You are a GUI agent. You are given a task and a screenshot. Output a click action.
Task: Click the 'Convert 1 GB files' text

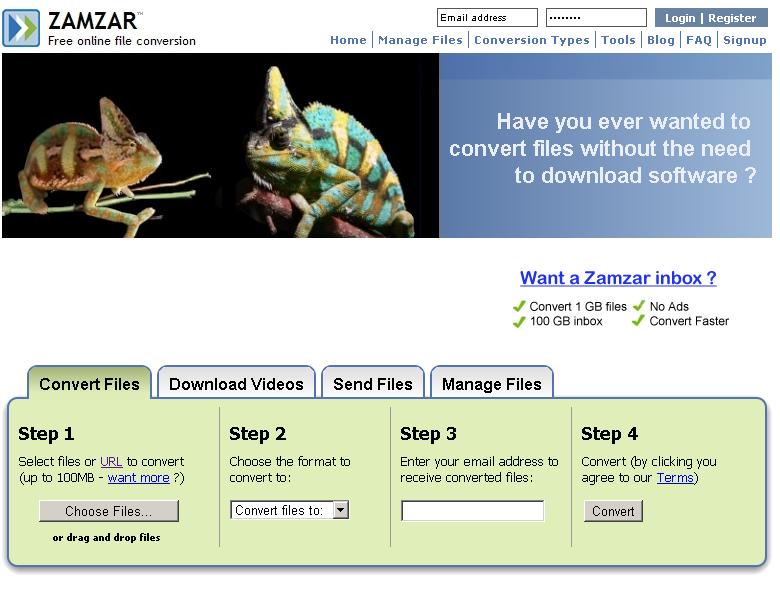[578, 306]
